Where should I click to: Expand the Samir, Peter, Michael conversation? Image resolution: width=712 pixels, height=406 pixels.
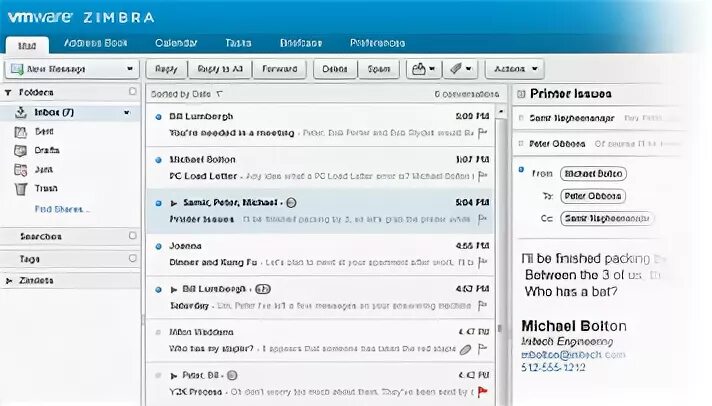pos(173,203)
